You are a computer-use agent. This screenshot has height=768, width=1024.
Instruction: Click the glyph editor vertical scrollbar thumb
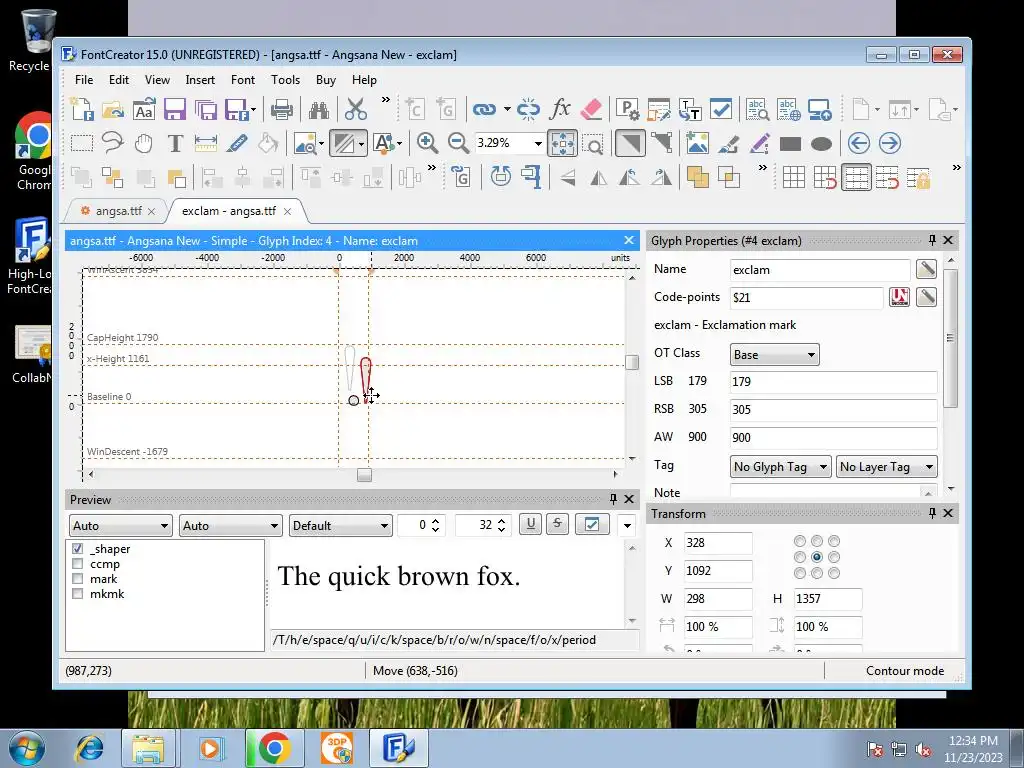pos(632,362)
